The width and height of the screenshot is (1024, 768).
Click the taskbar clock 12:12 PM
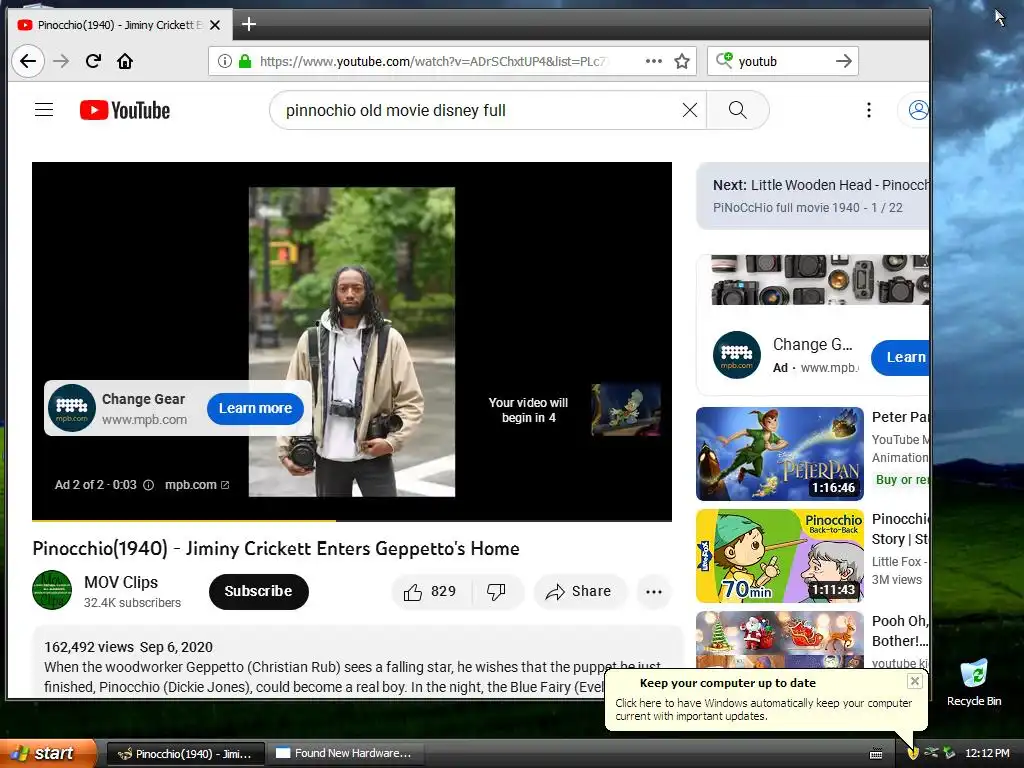(x=987, y=754)
